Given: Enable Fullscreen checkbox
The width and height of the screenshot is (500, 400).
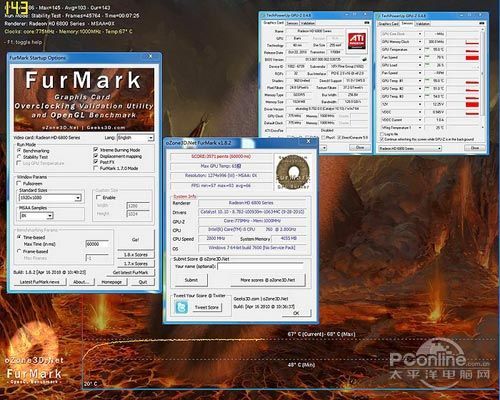Looking at the screenshot, I should 19,183.
